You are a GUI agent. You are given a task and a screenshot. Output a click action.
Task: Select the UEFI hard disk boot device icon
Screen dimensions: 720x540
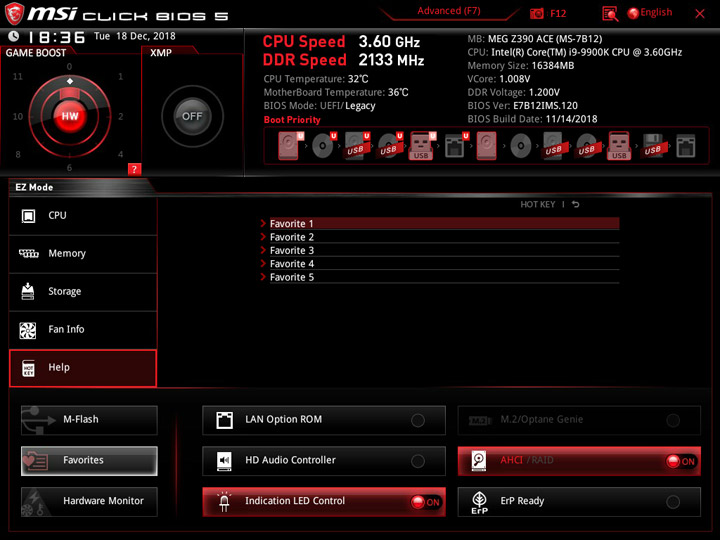[291, 146]
